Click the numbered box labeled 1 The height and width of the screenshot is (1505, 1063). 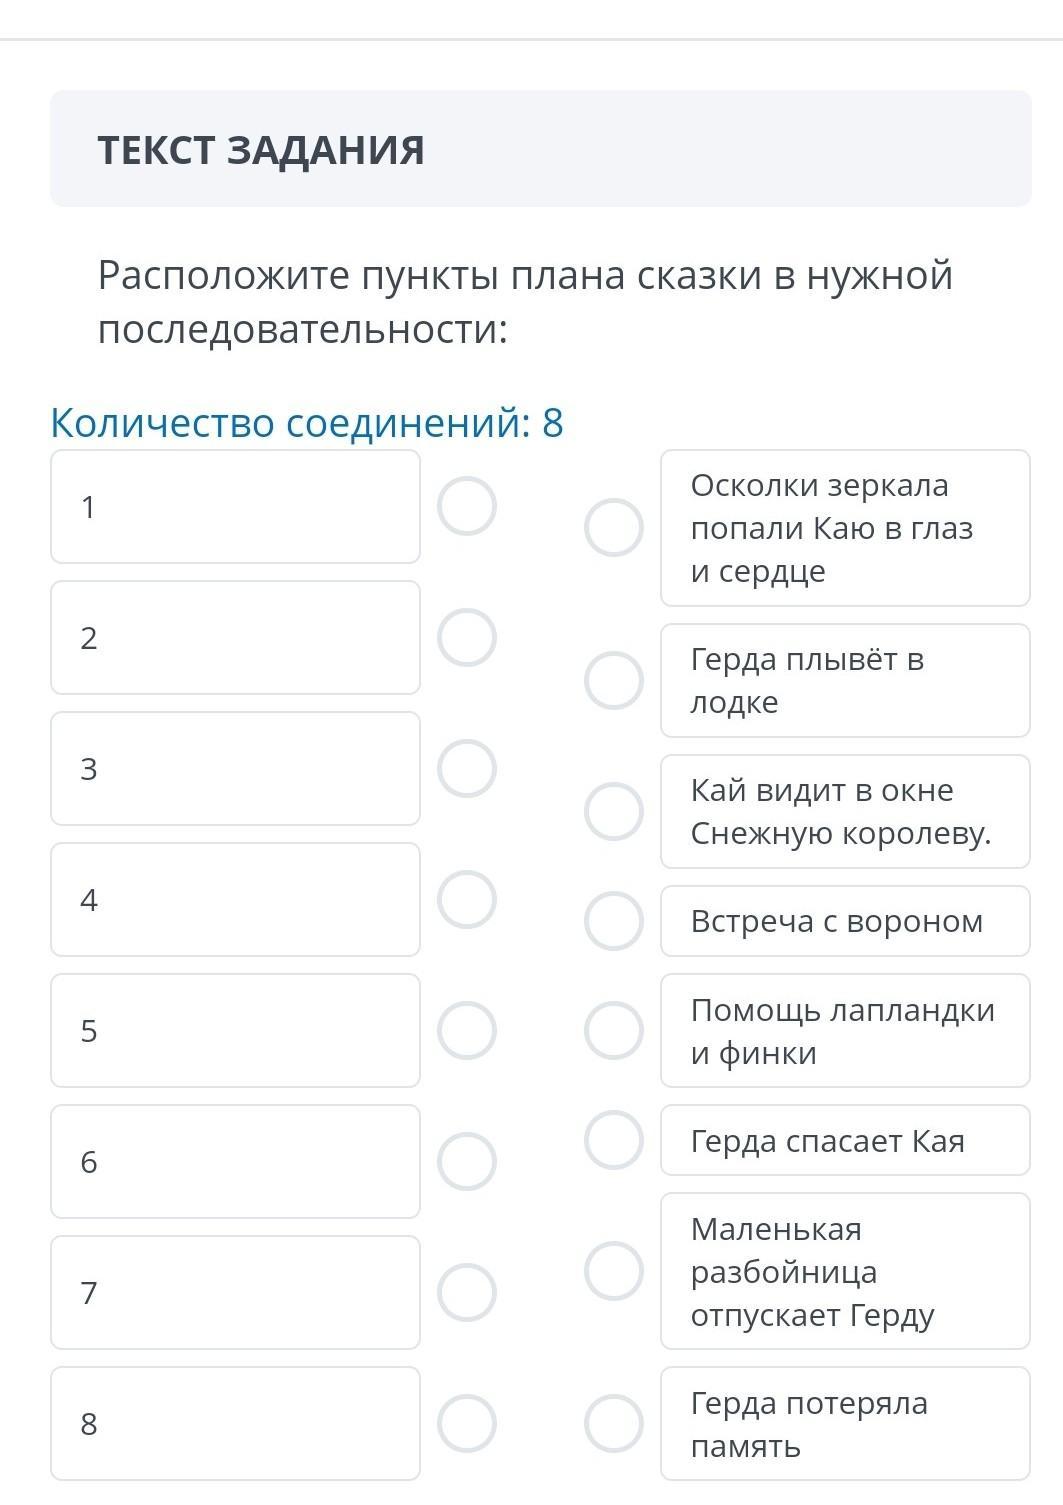tap(235, 507)
